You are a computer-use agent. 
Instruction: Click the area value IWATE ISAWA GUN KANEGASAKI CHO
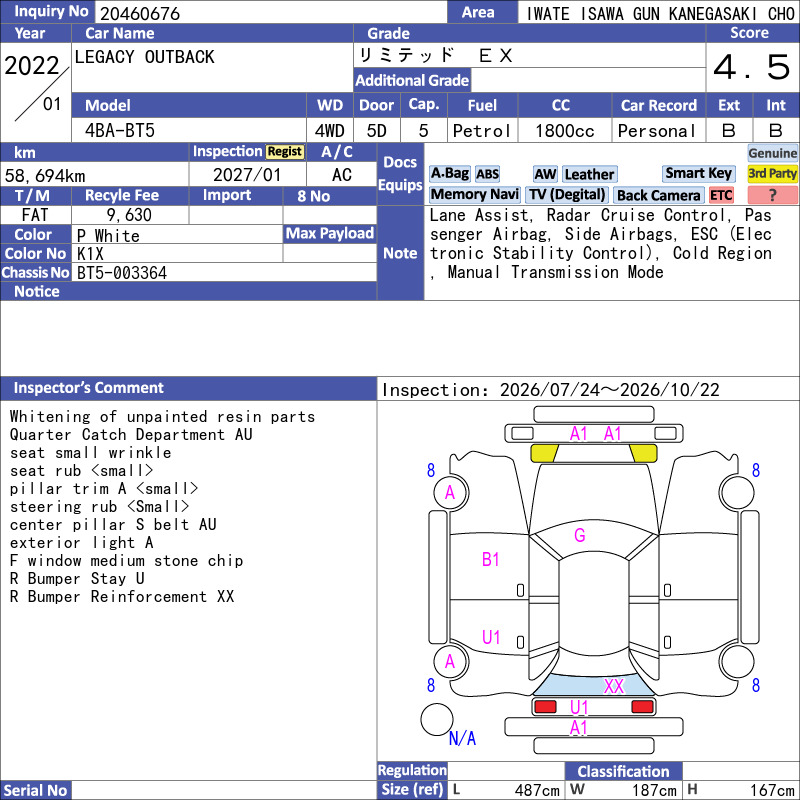point(660,14)
